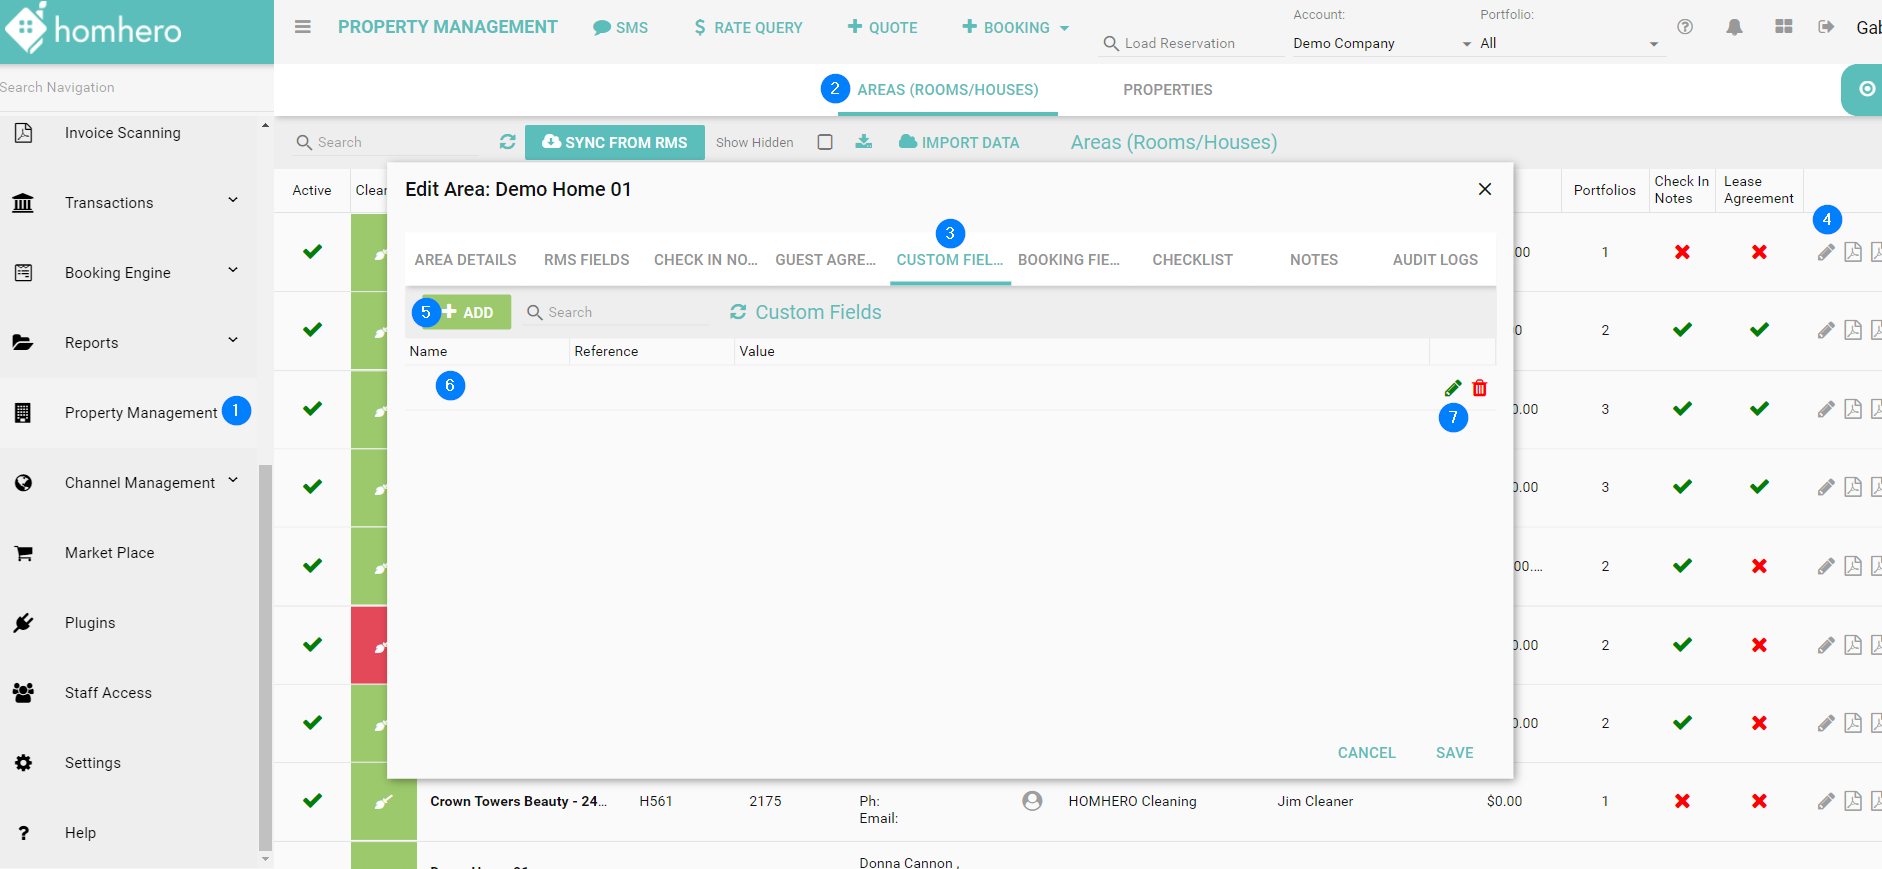Click the download icon next to Show Hidden
This screenshot has width=1882, height=869.
click(864, 142)
